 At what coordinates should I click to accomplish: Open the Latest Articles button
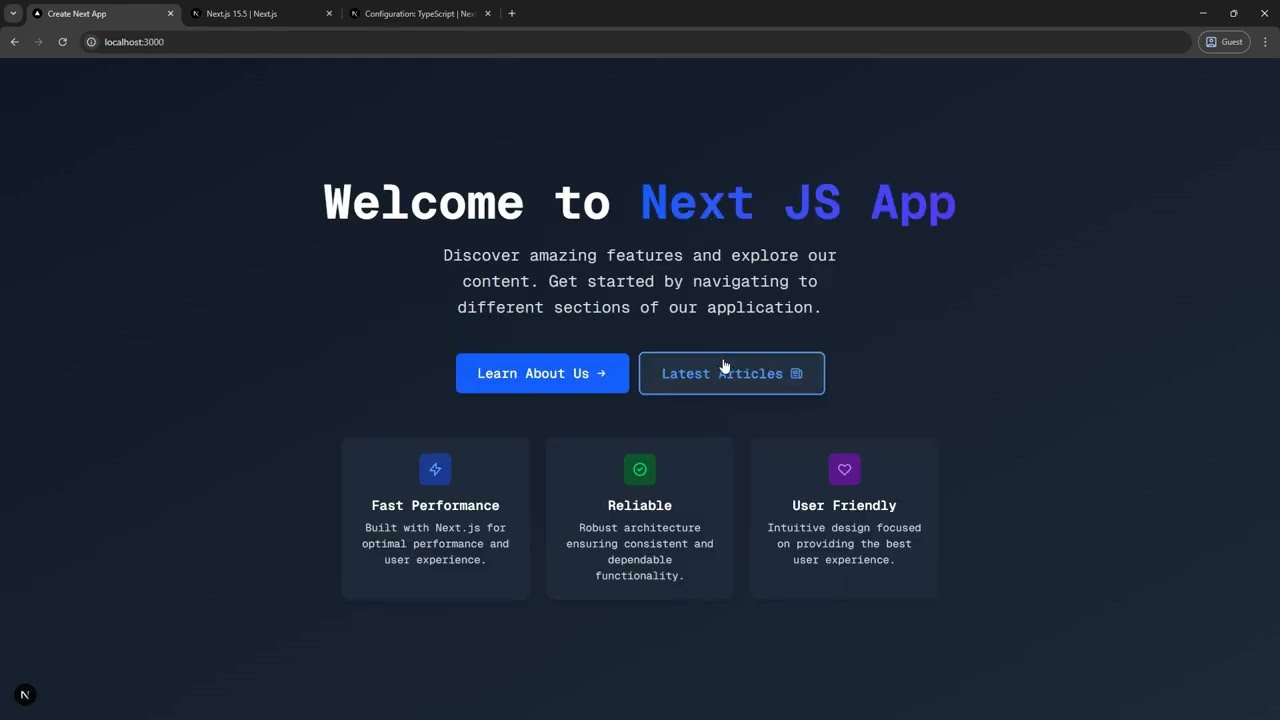[x=732, y=373]
